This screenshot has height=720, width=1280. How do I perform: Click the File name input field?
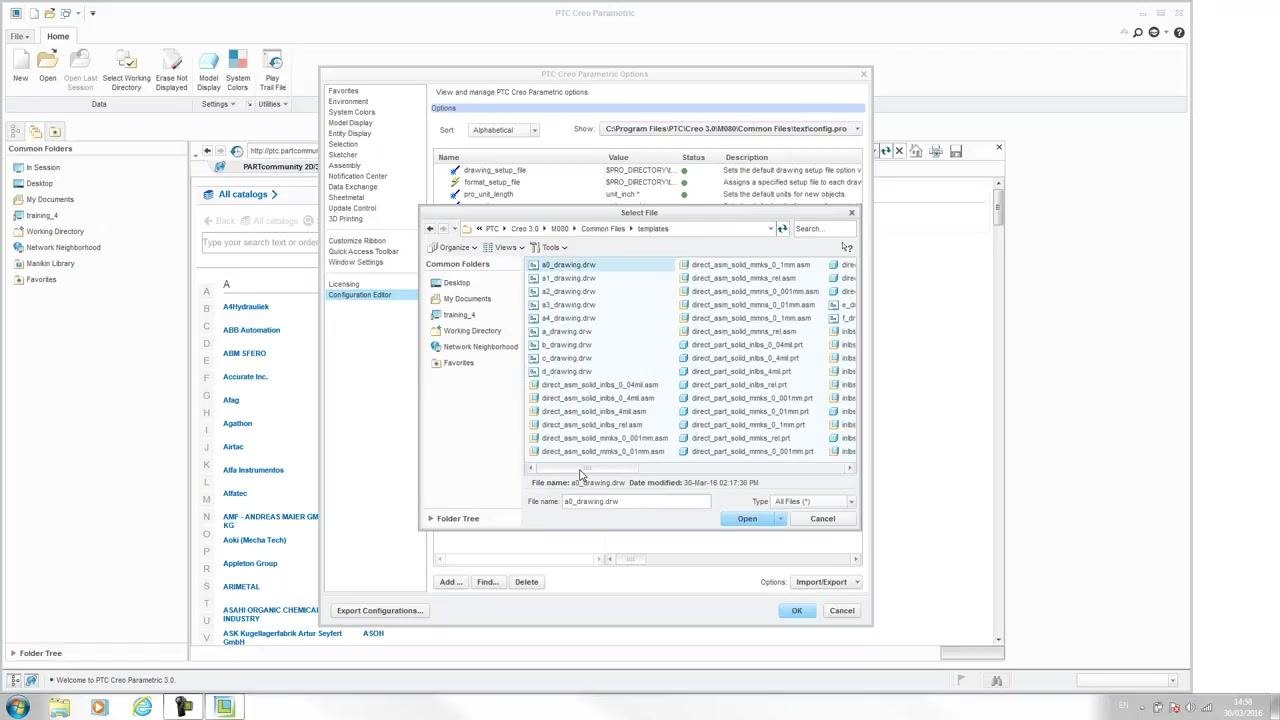(x=636, y=501)
